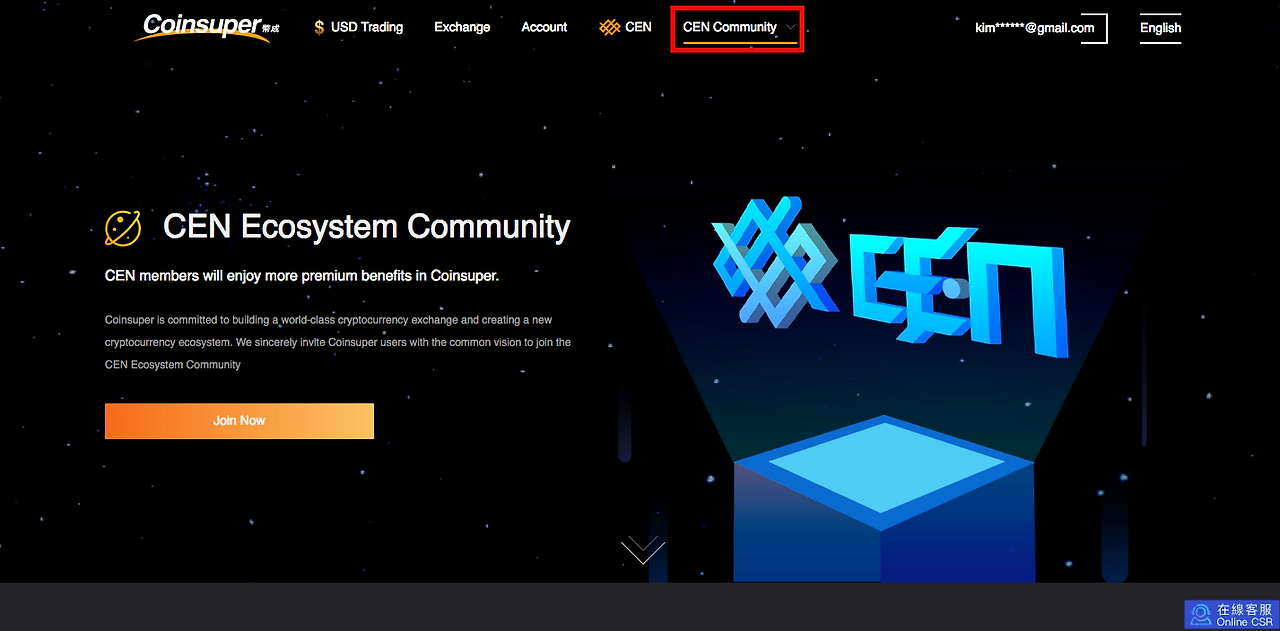
Task: Click the 'CEN members will enjoy more premium benefits' text
Action: coord(302,275)
